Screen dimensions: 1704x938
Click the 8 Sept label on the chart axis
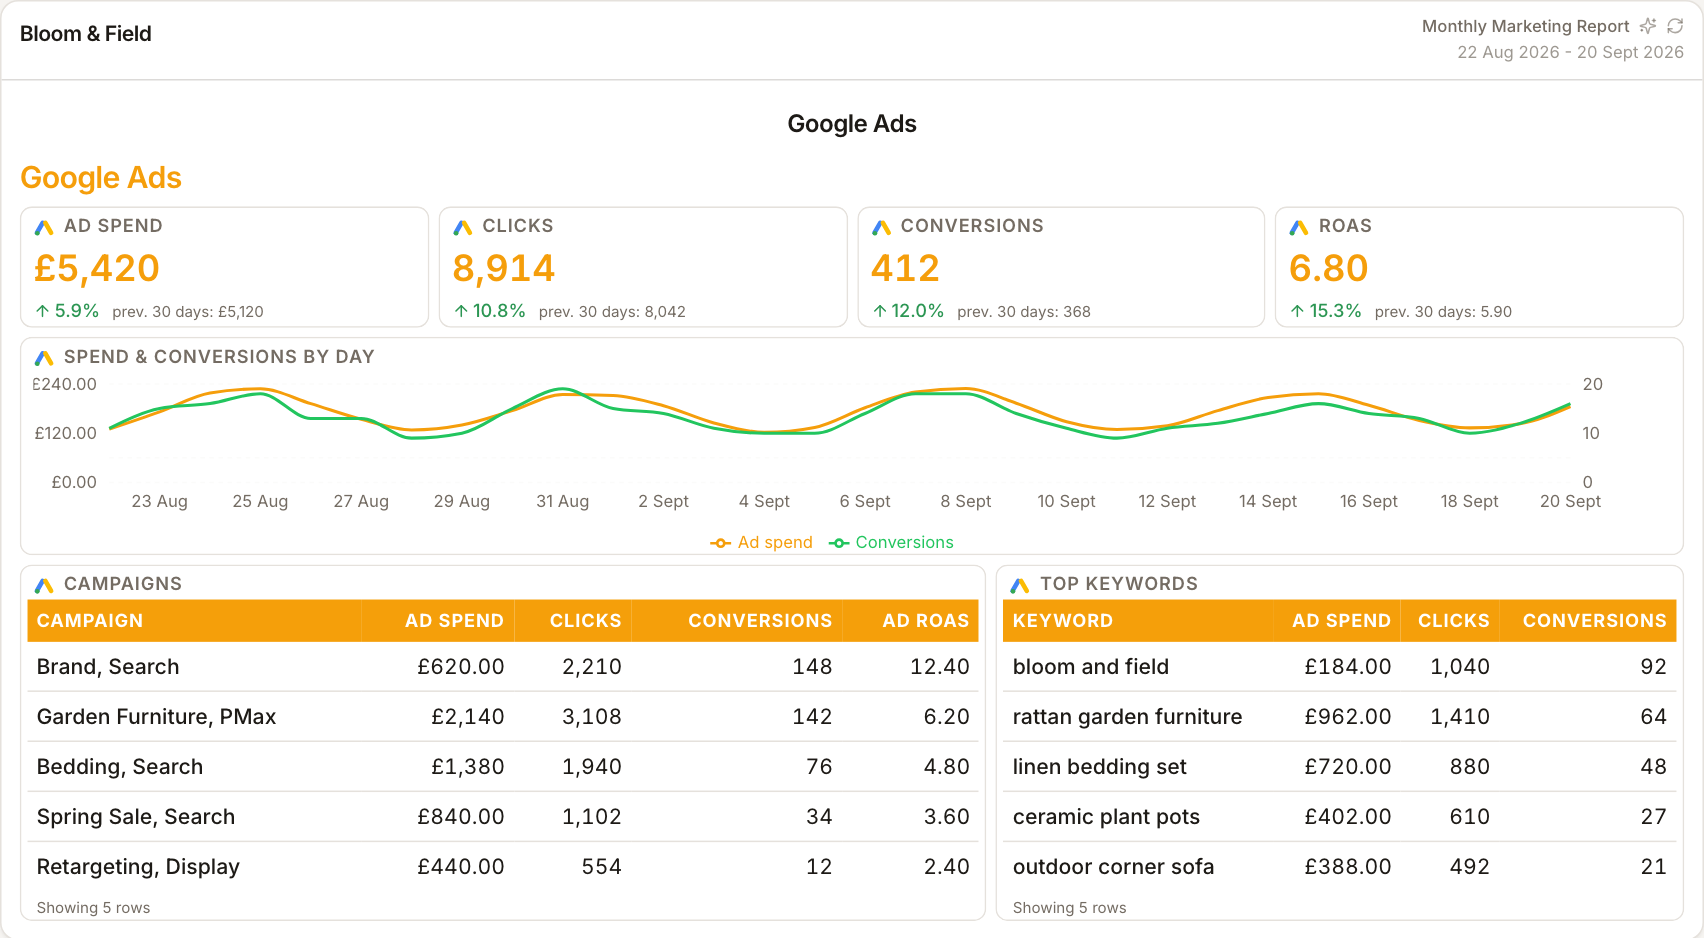coord(966,501)
